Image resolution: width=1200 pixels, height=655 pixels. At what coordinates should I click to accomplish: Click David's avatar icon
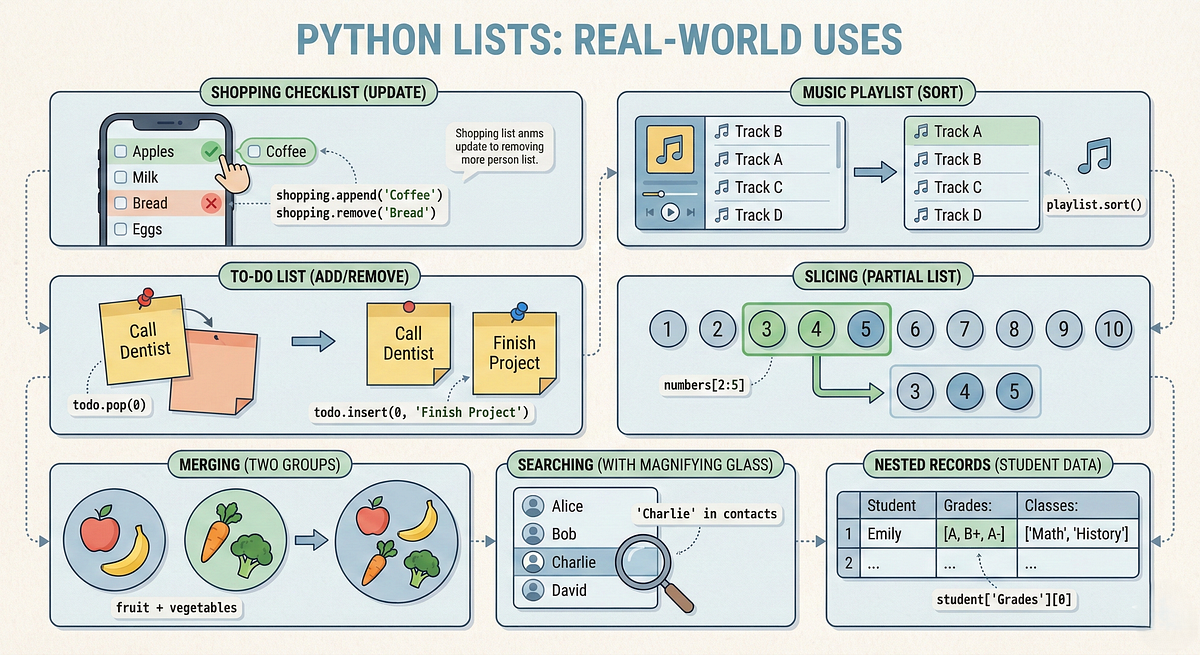[533, 590]
